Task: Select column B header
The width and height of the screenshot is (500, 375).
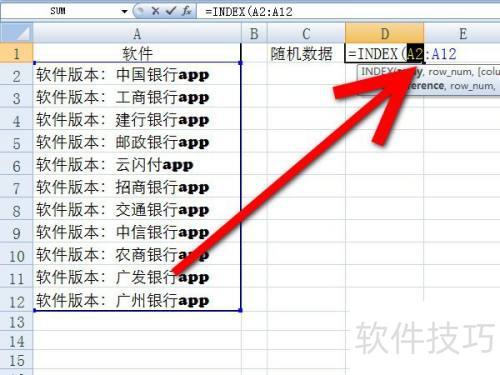Action: 254,33
